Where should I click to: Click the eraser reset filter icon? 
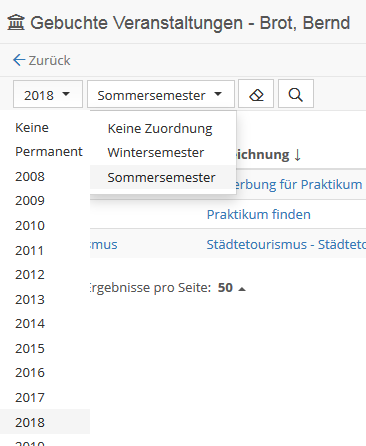coord(256,94)
